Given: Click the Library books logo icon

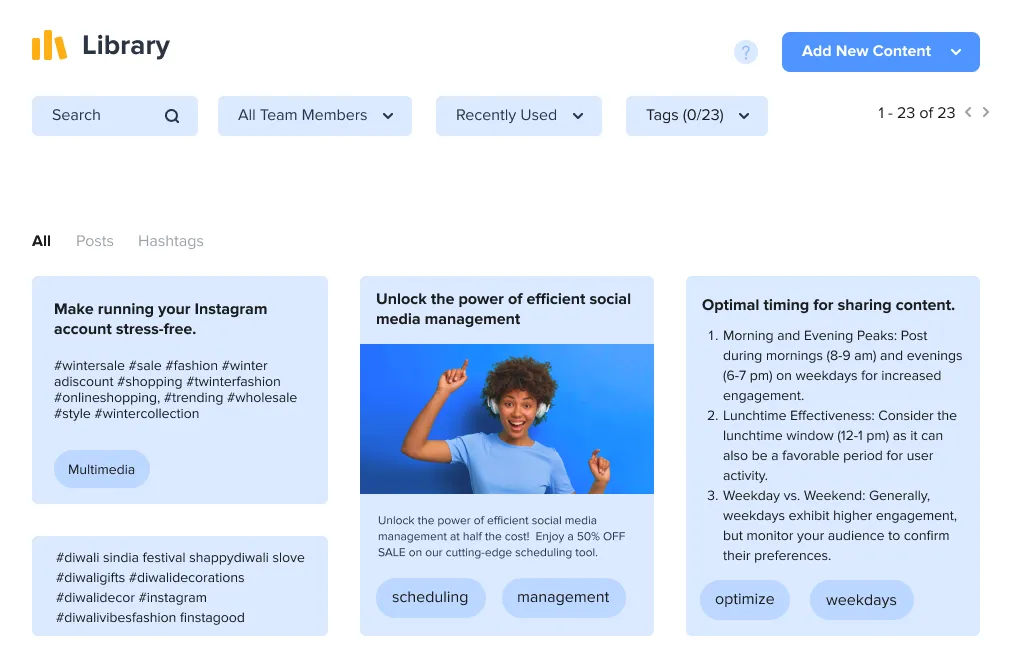Looking at the screenshot, I should [x=49, y=45].
